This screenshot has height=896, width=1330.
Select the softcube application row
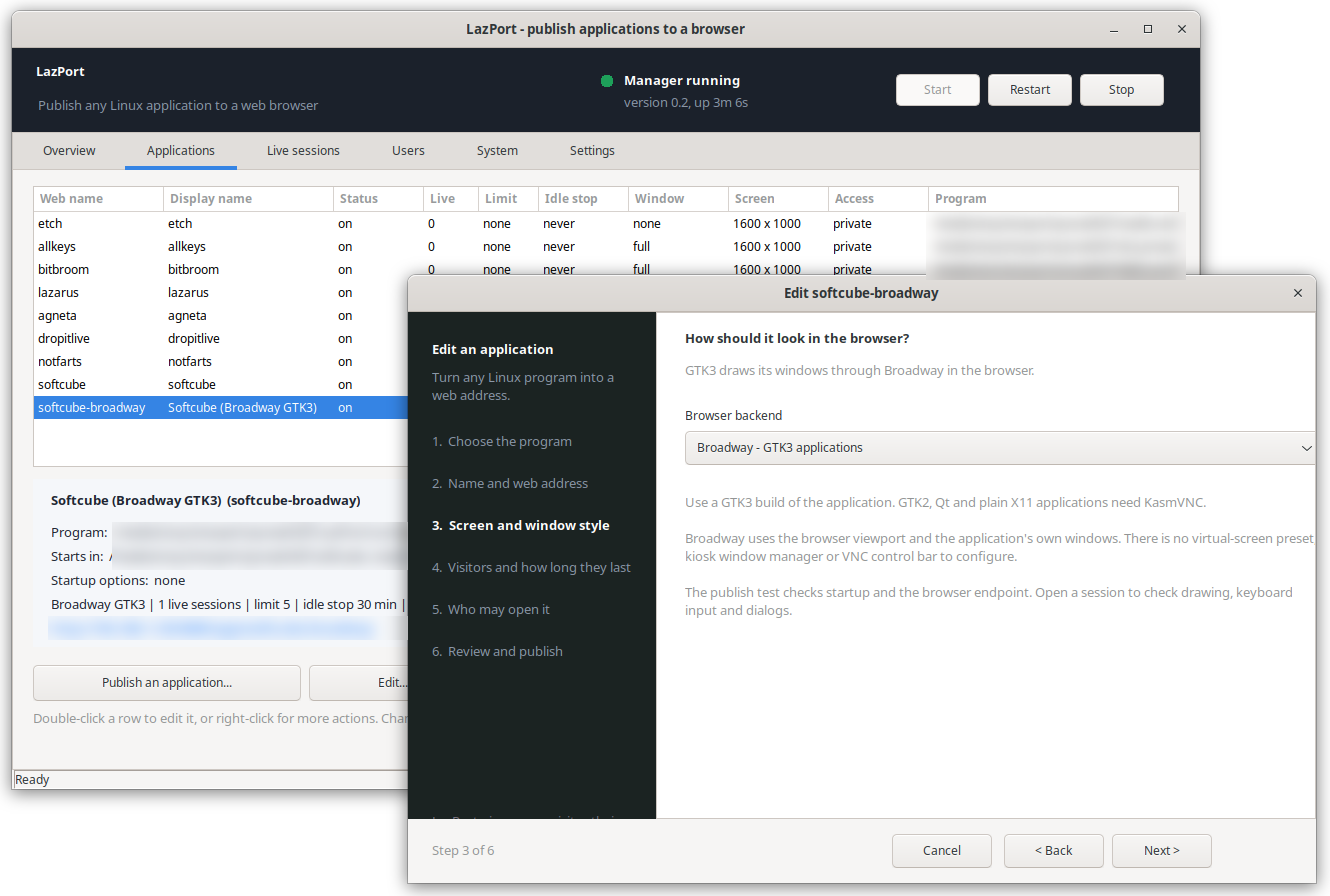click(221, 385)
